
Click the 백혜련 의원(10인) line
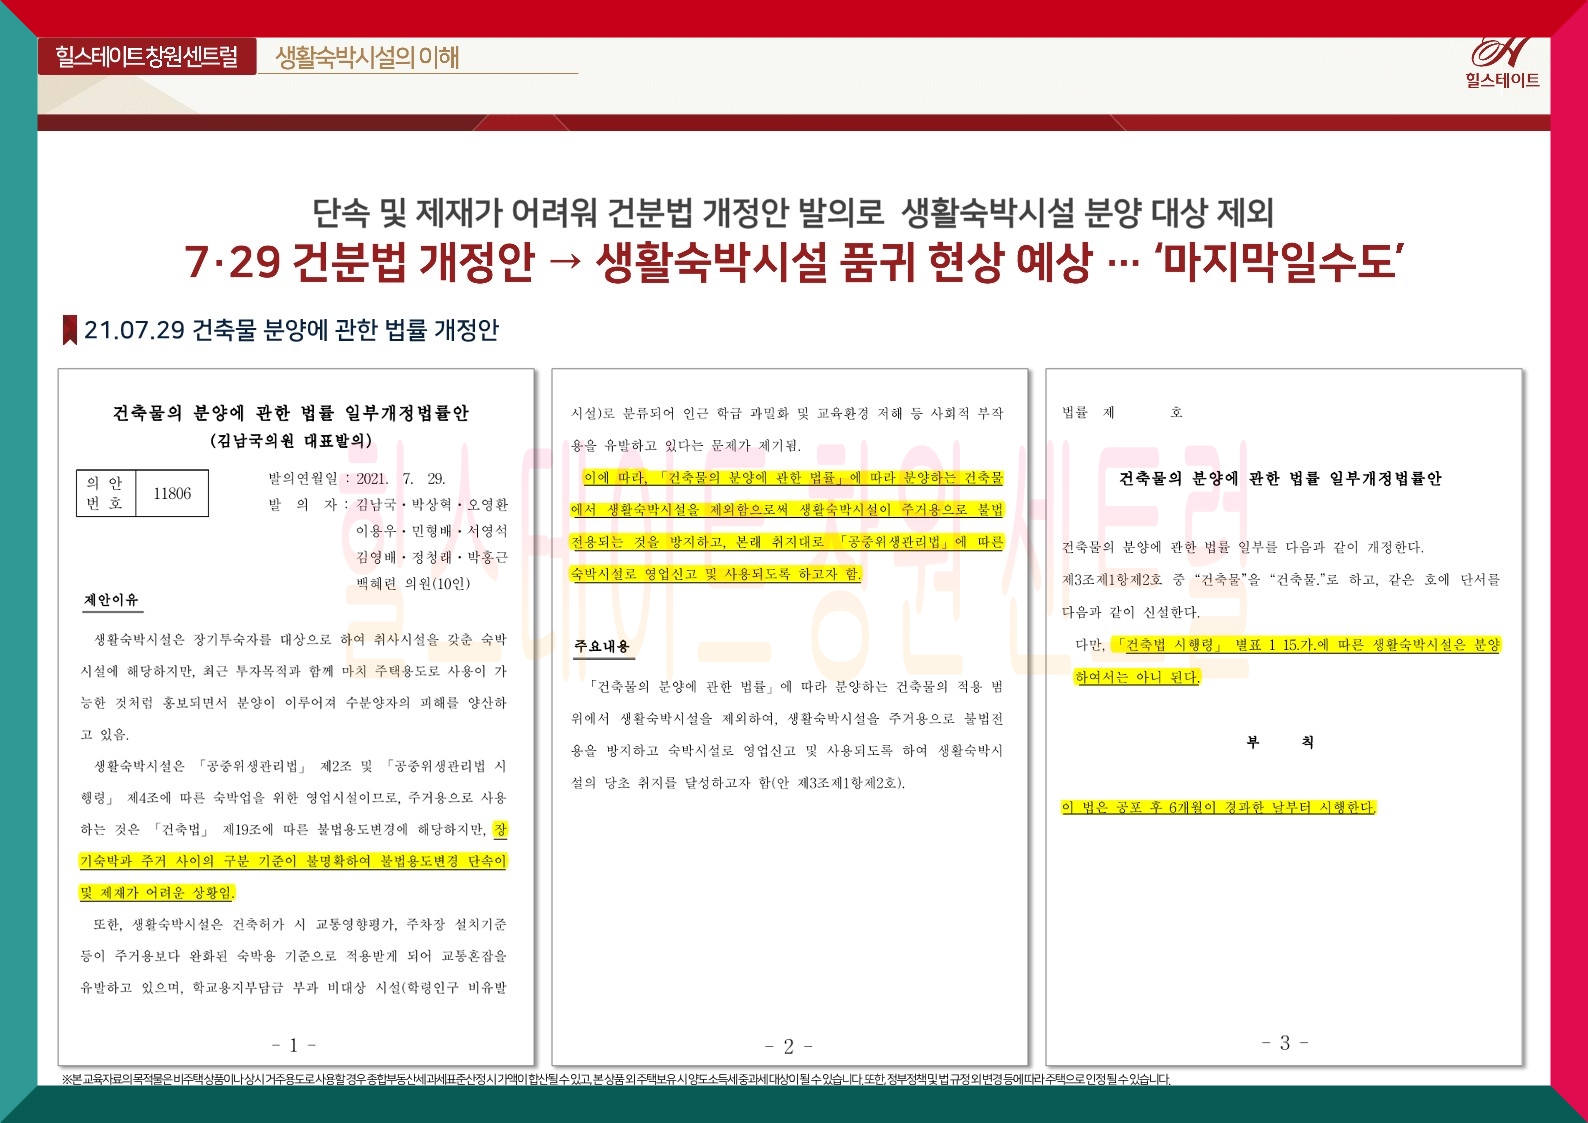(413, 583)
